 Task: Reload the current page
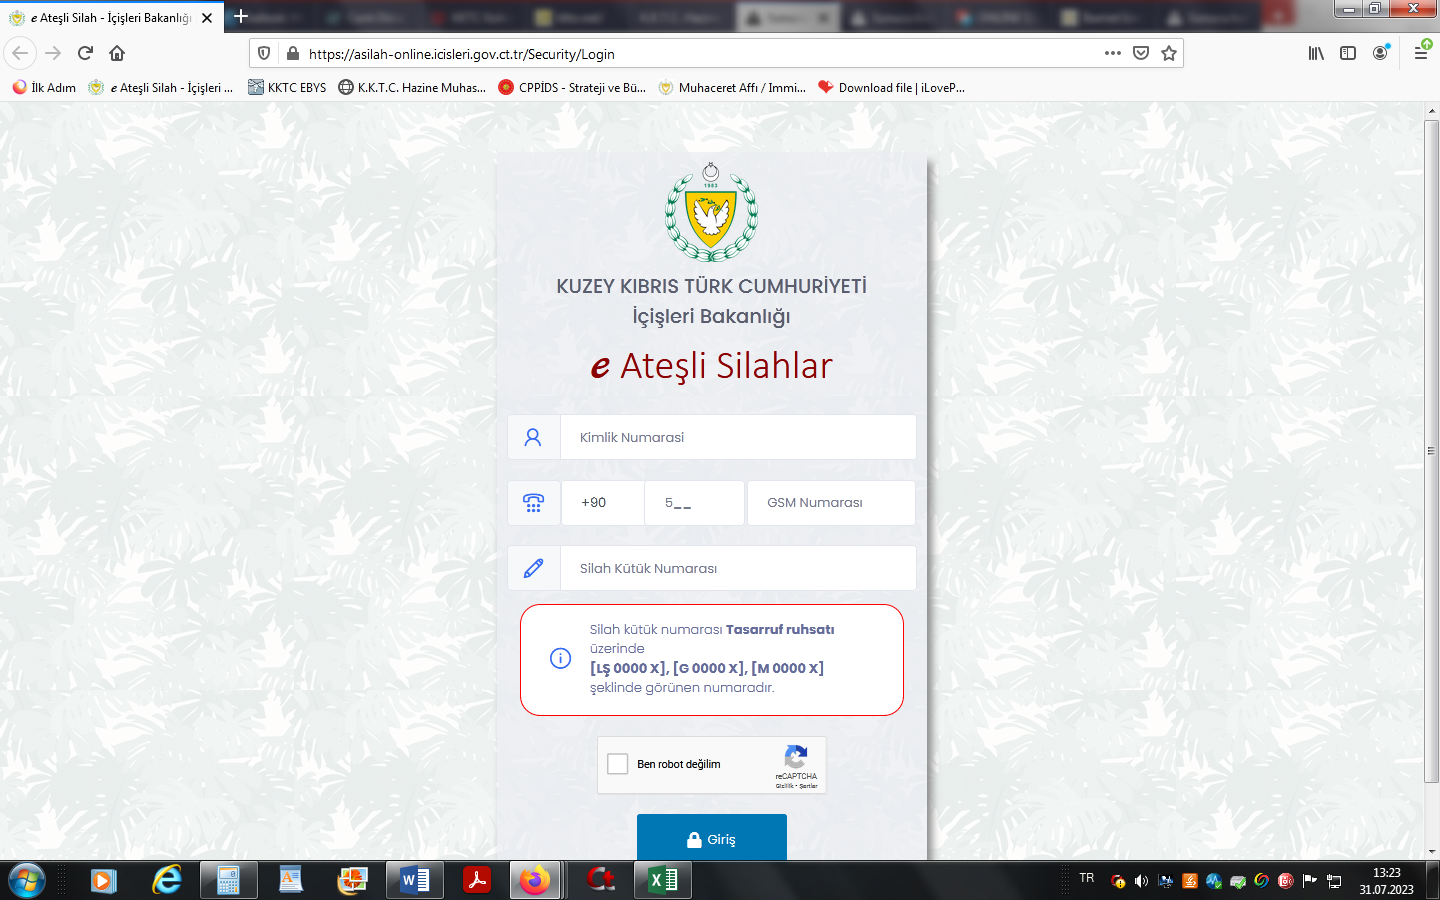click(85, 53)
